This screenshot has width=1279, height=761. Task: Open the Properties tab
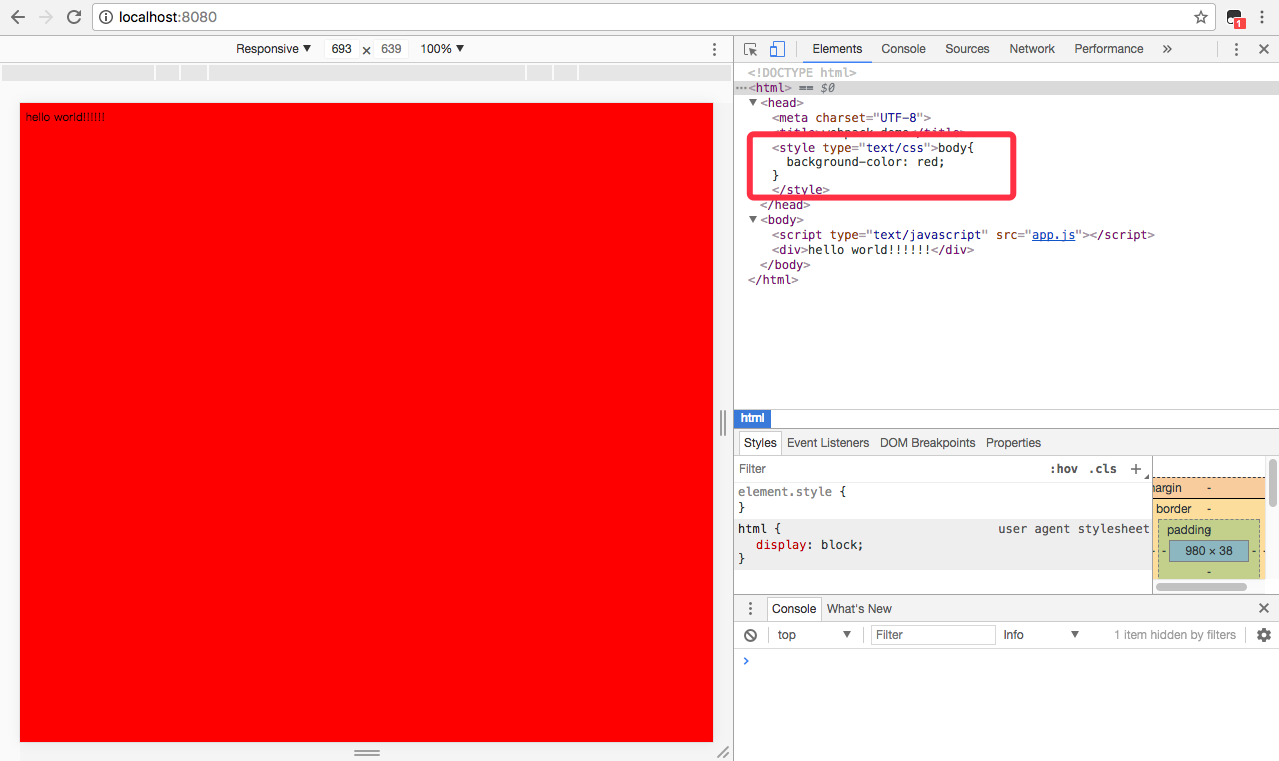coord(1013,443)
